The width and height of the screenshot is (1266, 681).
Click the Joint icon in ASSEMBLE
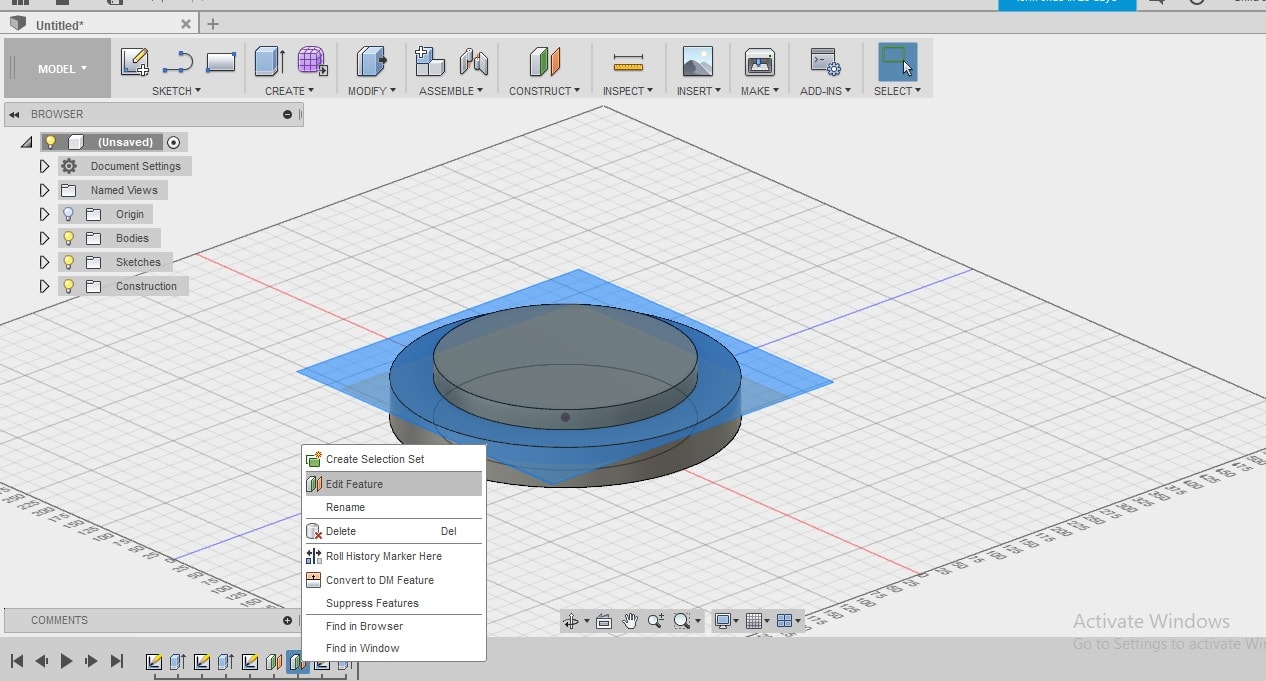tap(474, 62)
